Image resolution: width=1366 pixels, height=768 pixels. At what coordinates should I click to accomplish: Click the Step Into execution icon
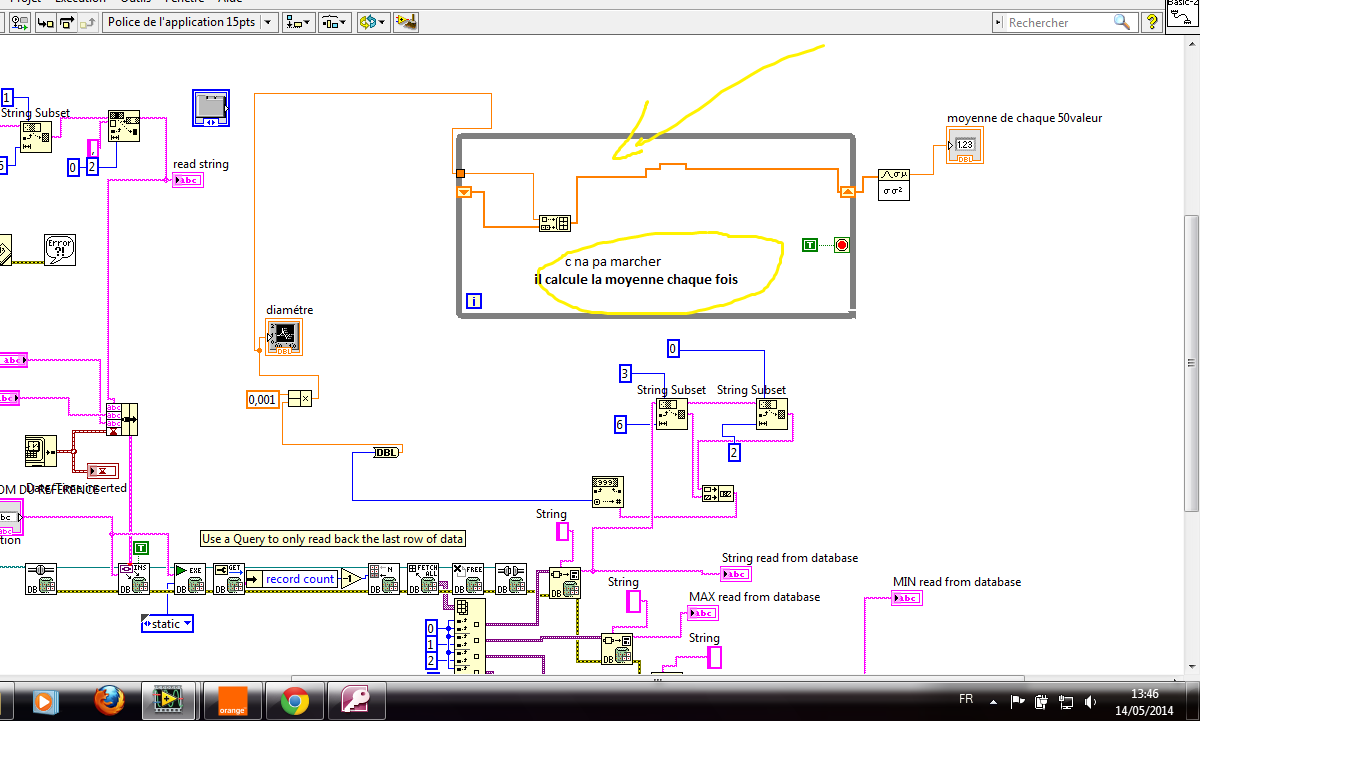click(46, 22)
